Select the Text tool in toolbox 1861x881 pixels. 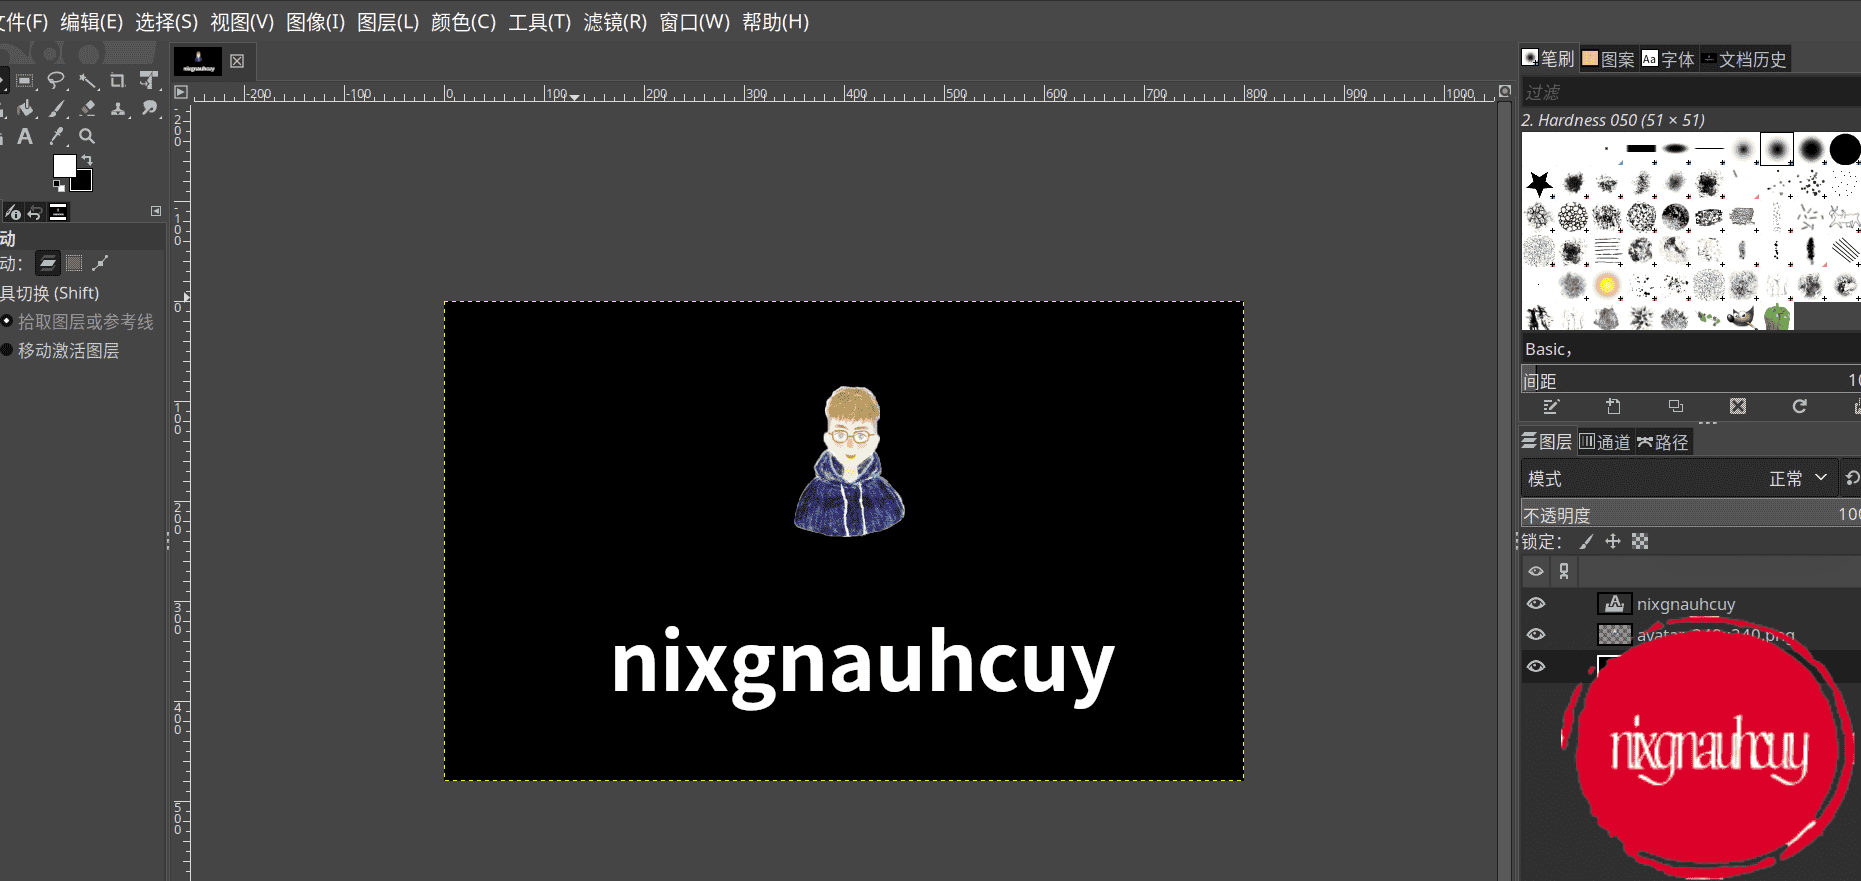tap(25, 136)
